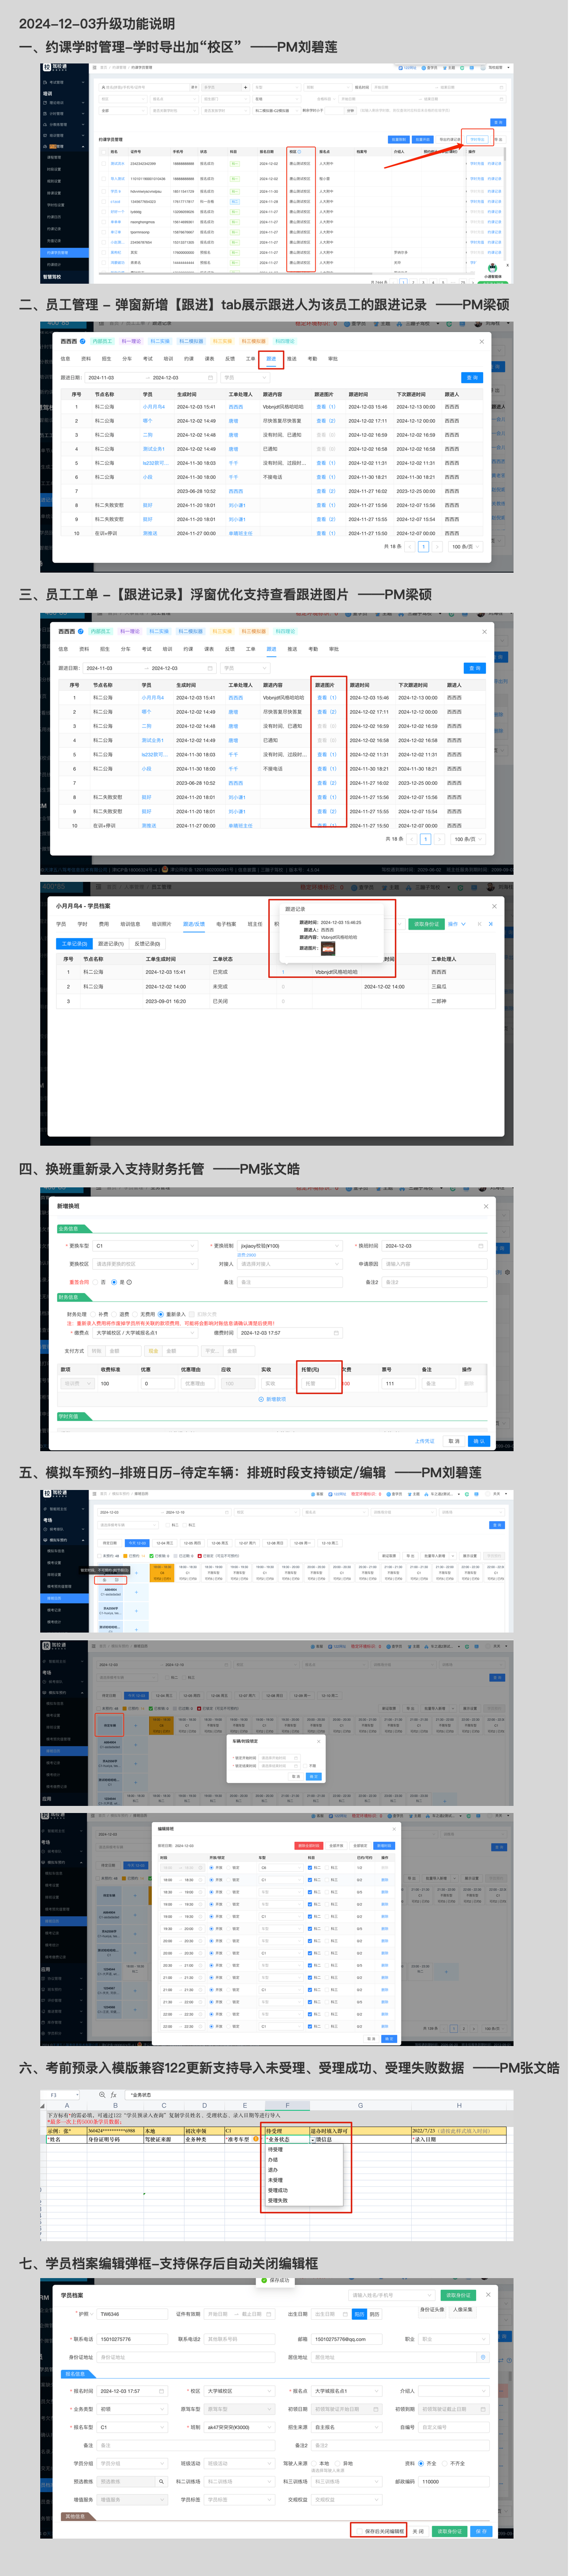This screenshot has width=585, height=2576.
Task: Click the 票号 field showing 111
Action: (x=398, y=1384)
